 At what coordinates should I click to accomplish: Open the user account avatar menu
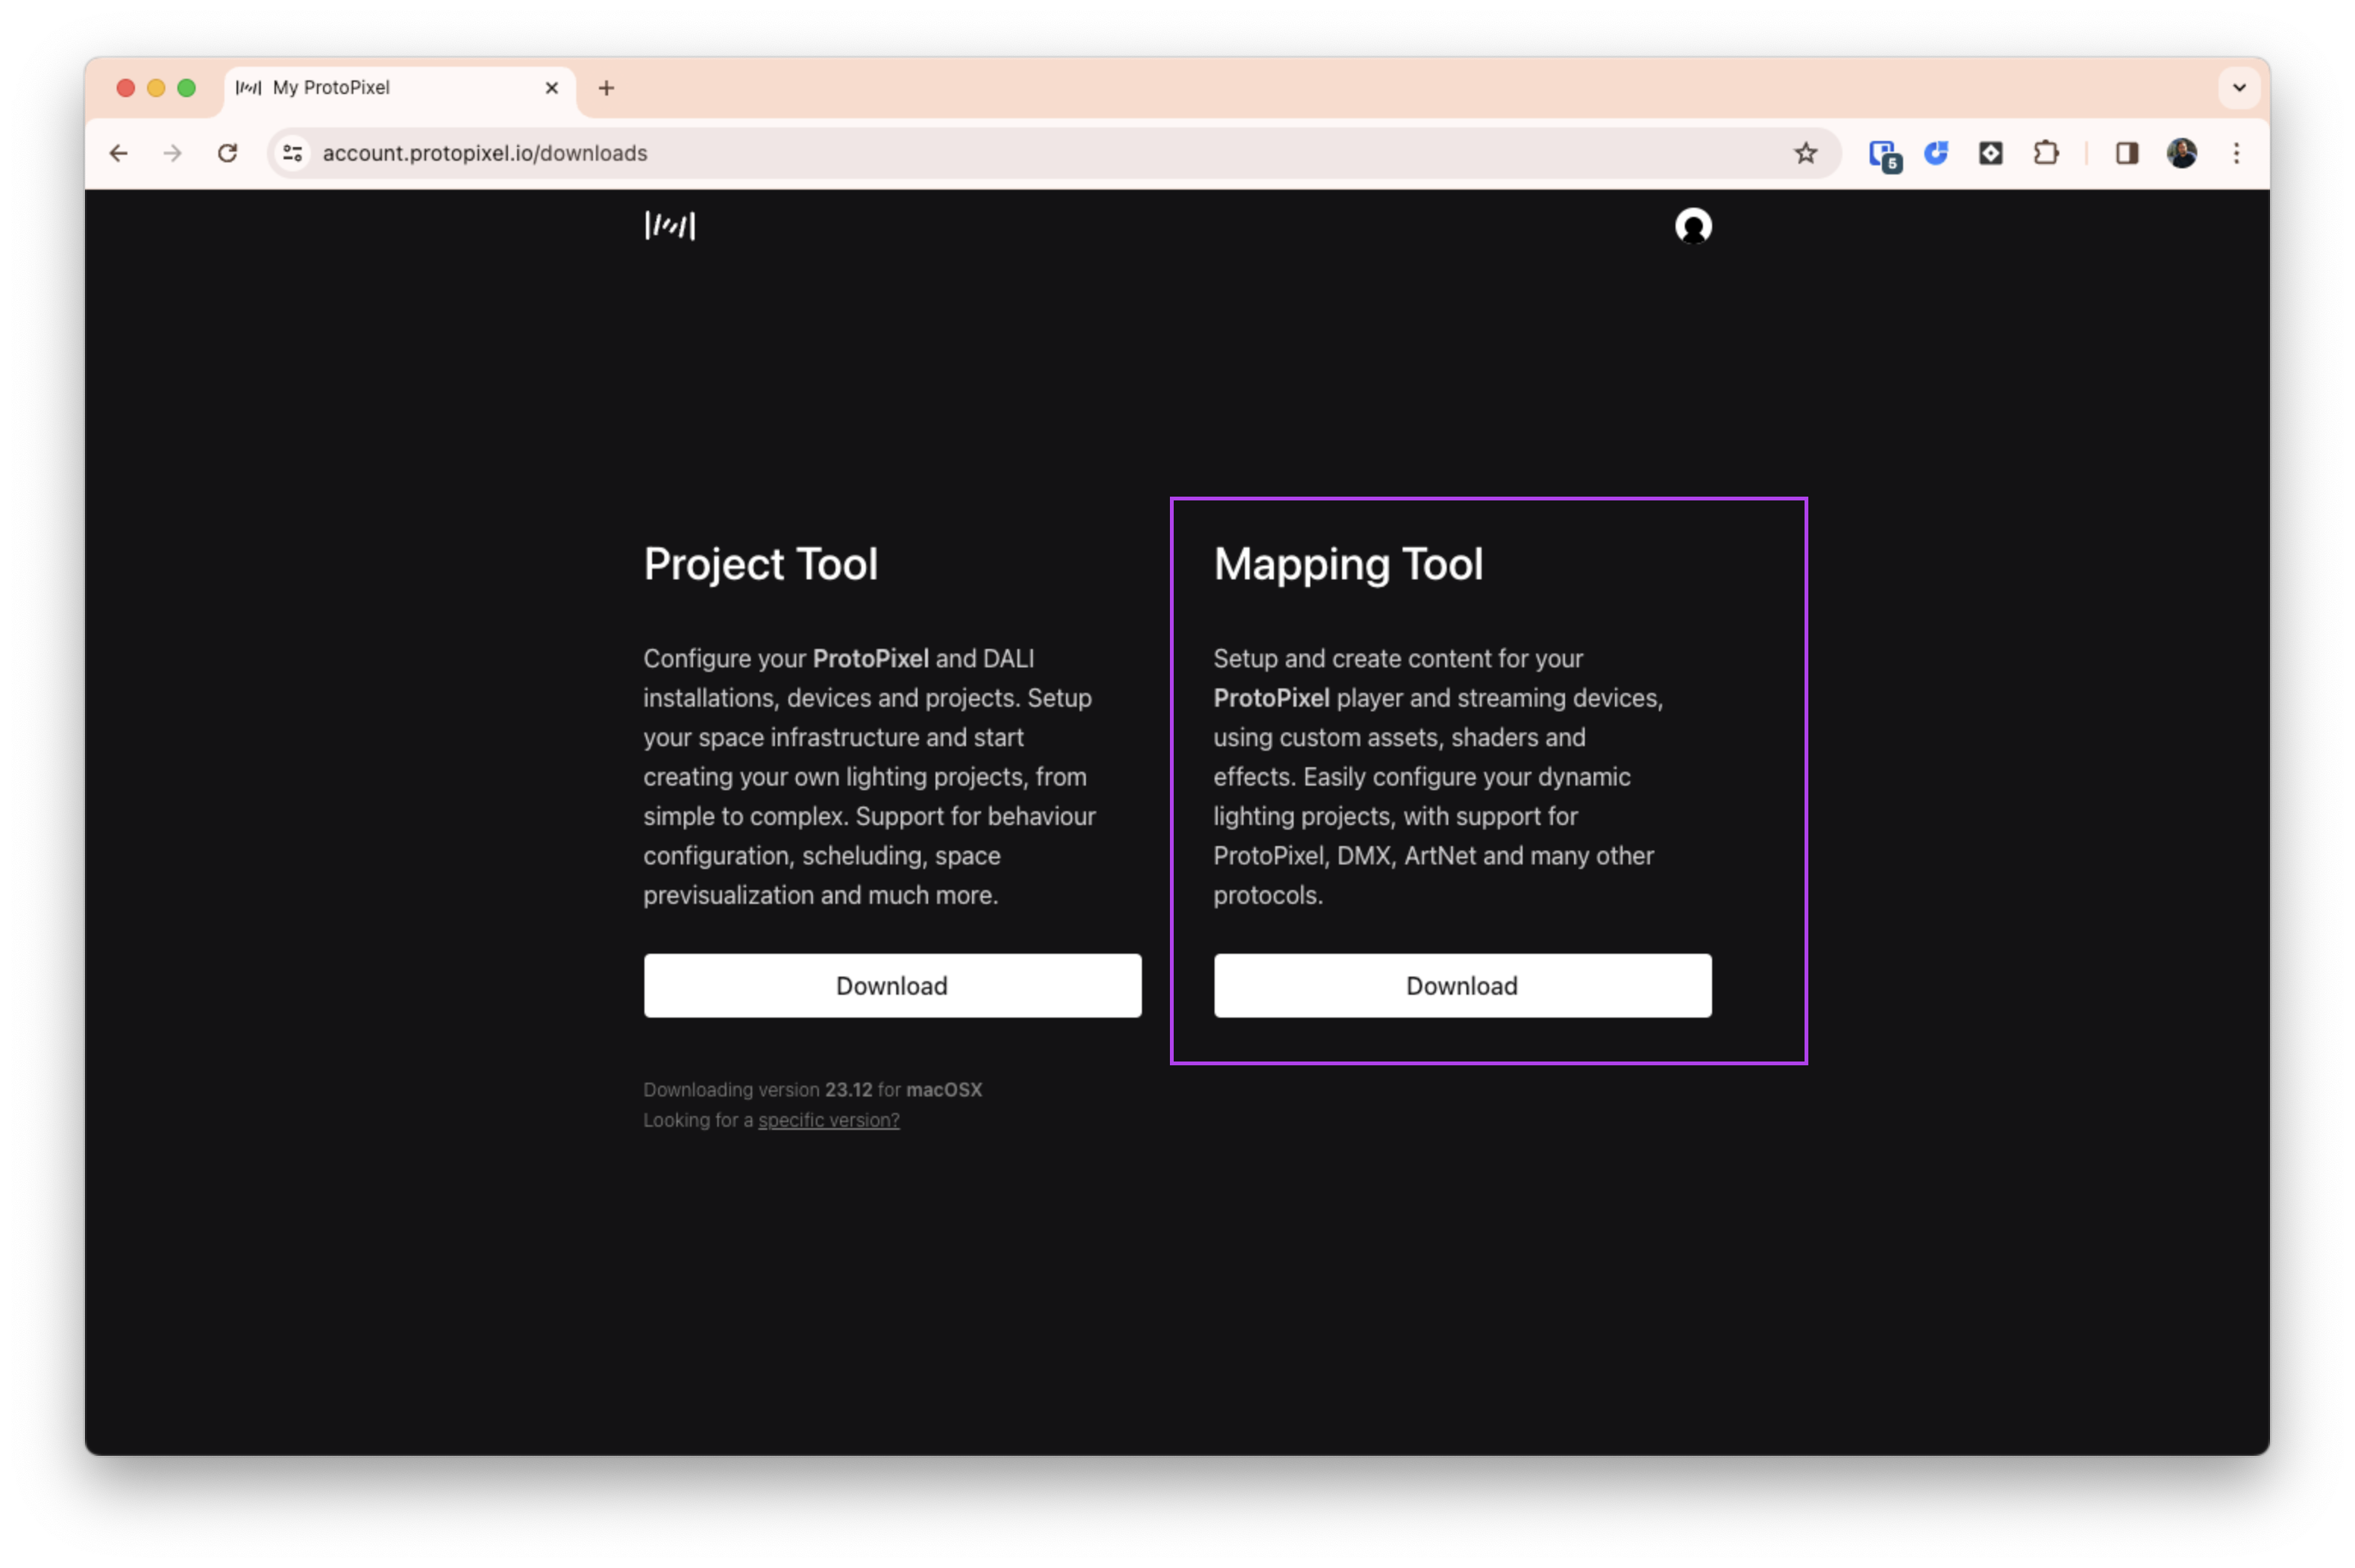click(x=1692, y=226)
